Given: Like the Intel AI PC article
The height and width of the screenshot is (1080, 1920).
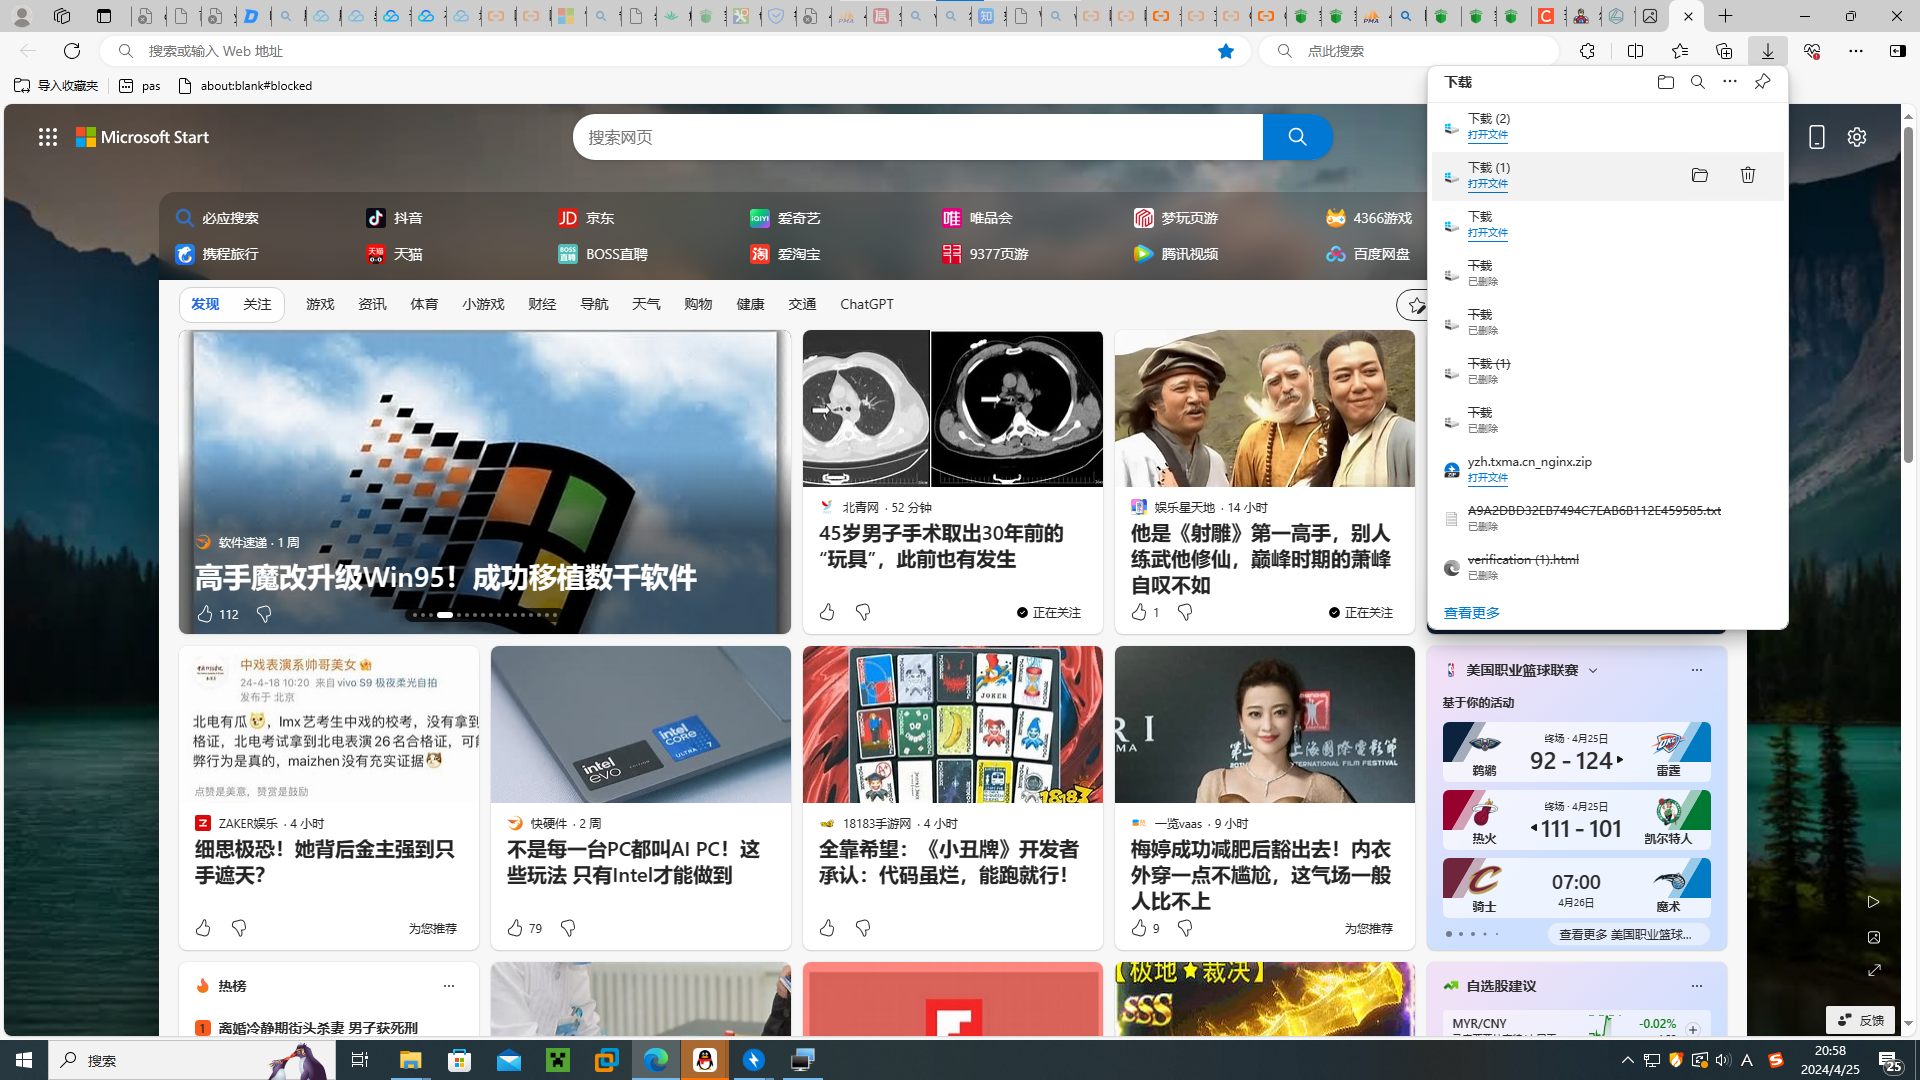Looking at the screenshot, I should (x=514, y=928).
